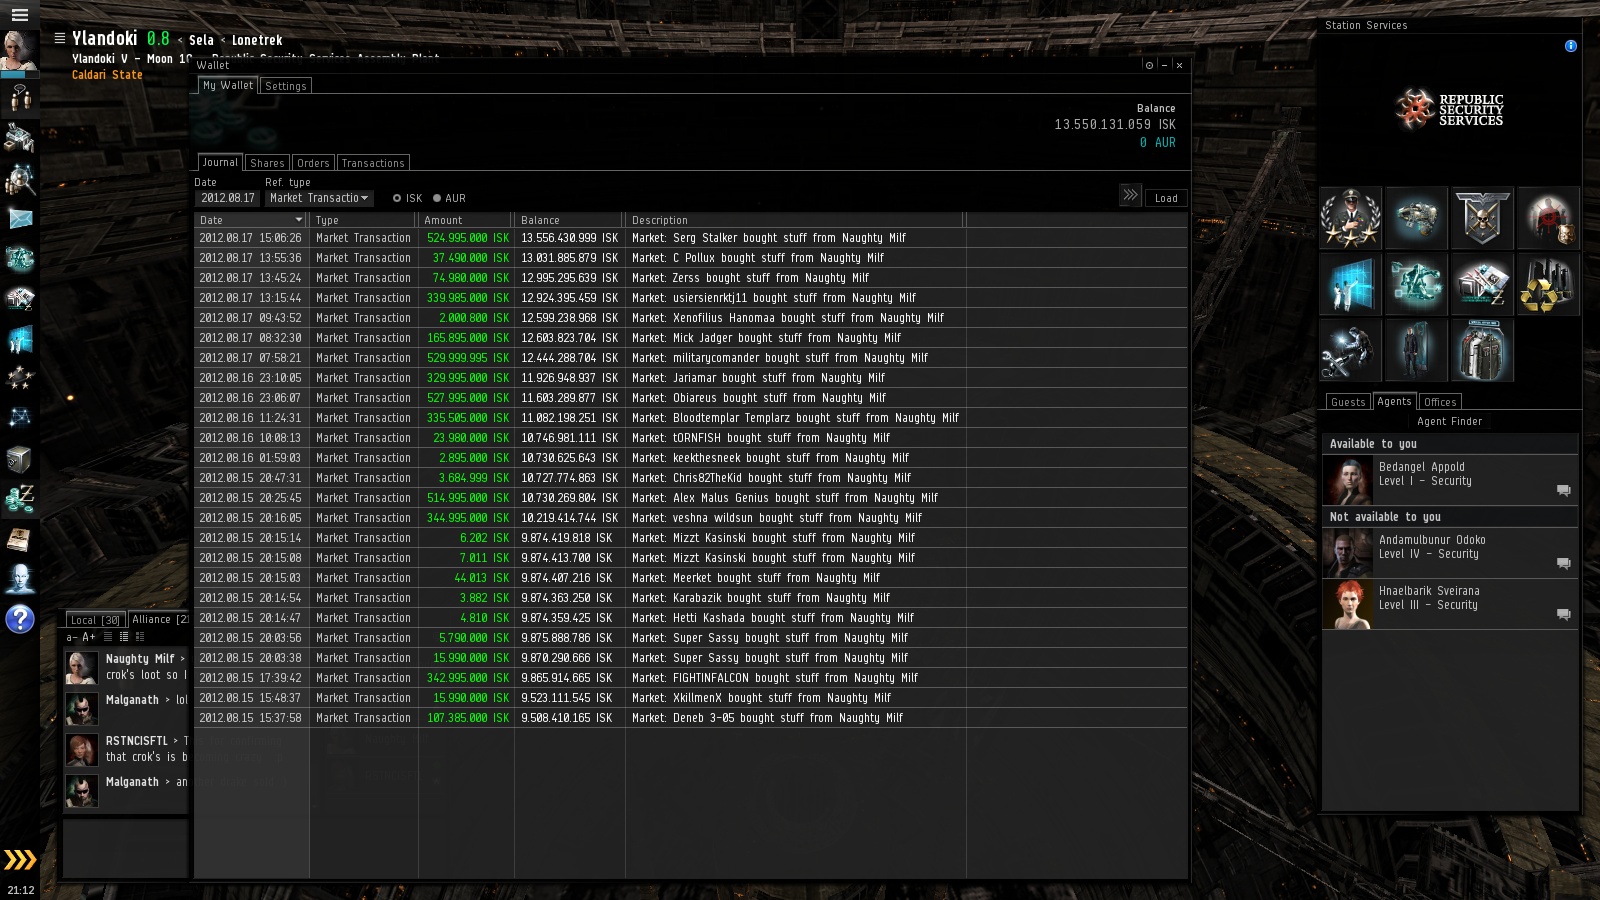Select the ISK radio button
This screenshot has height=900, width=1600.
coord(397,198)
